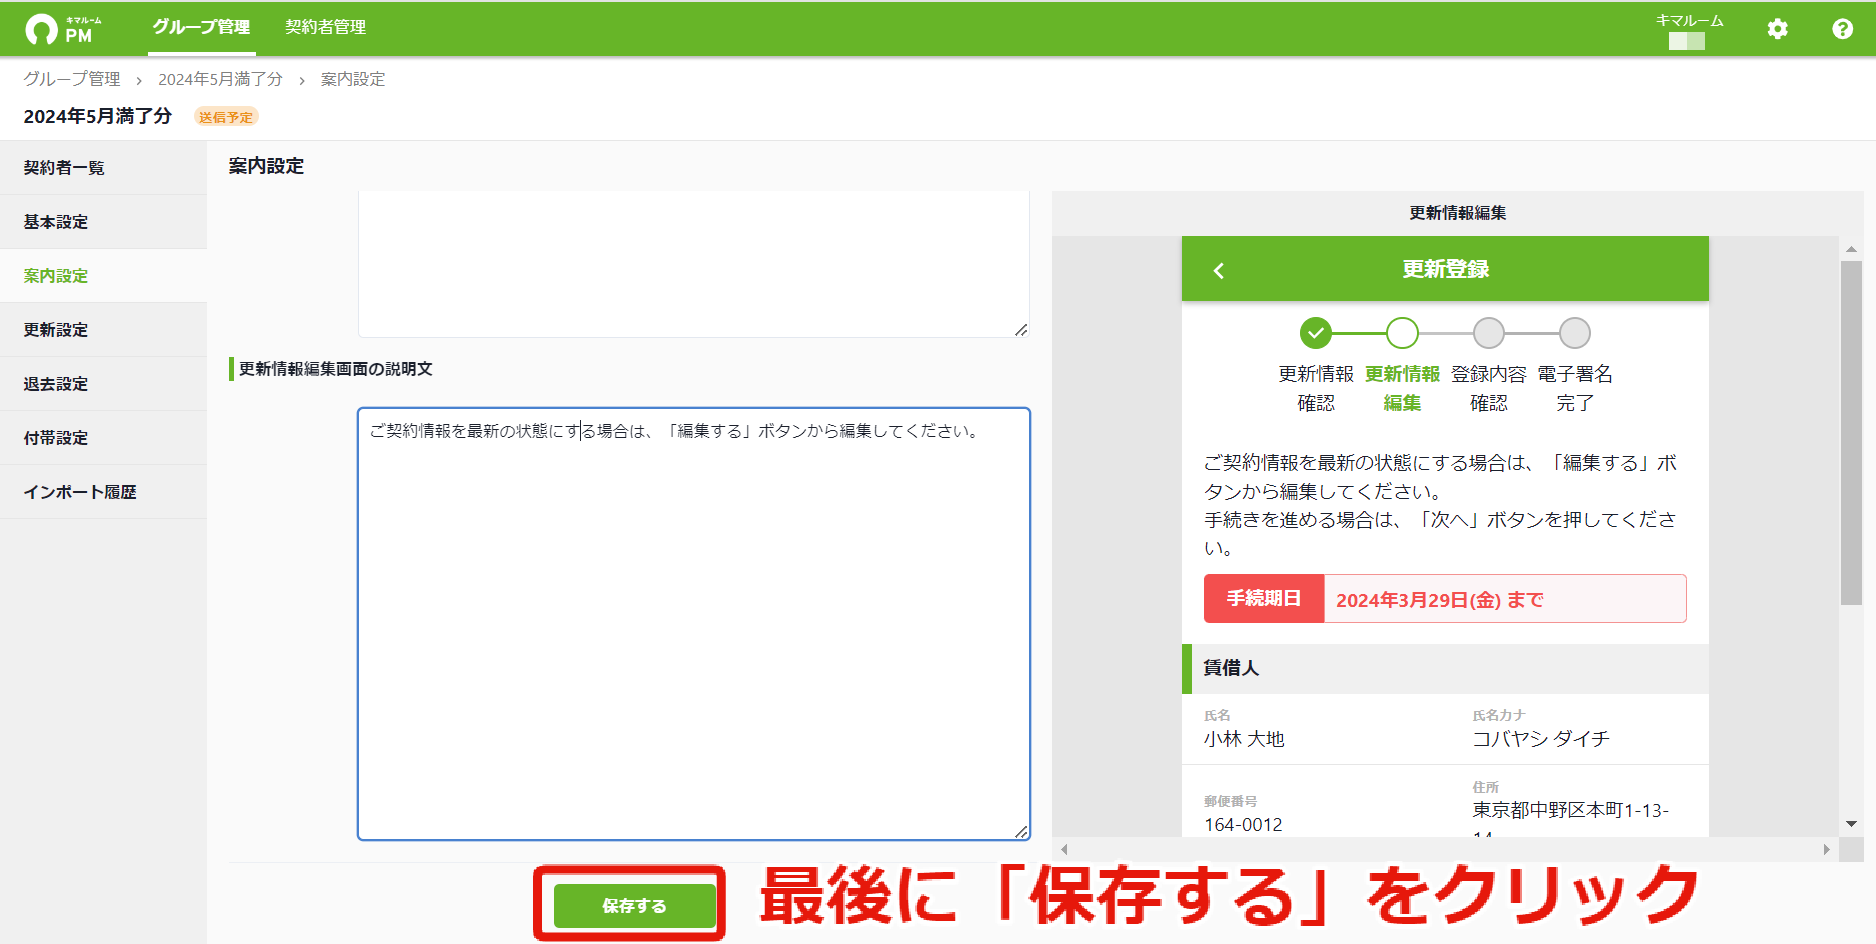Click the 登録内容確認 step circle

[1488, 333]
